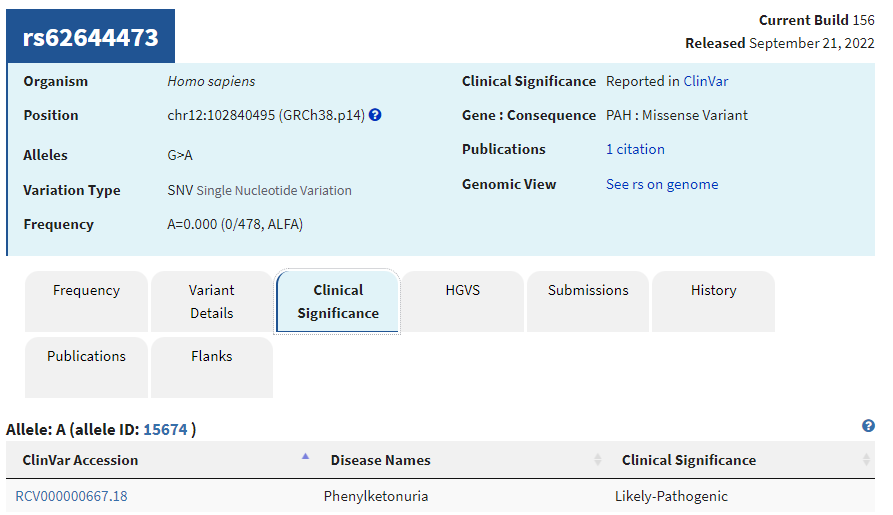Open the Publications tab
893x515 pixels.
point(87,367)
